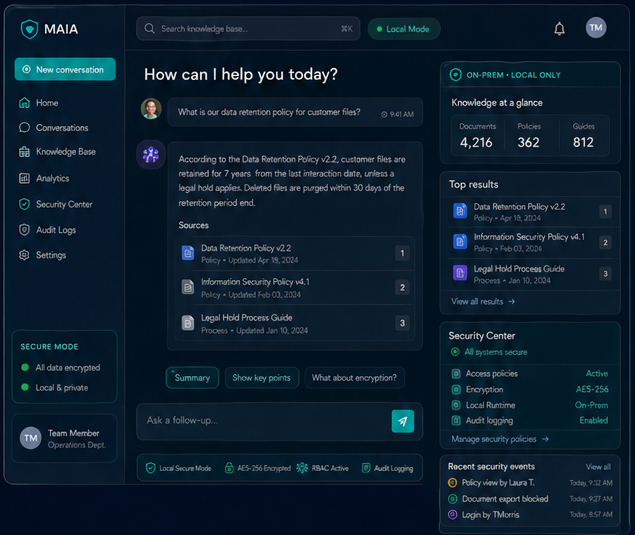The width and height of the screenshot is (635, 535).
Task: Open TM profile avatar in header
Action: tap(596, 28)
